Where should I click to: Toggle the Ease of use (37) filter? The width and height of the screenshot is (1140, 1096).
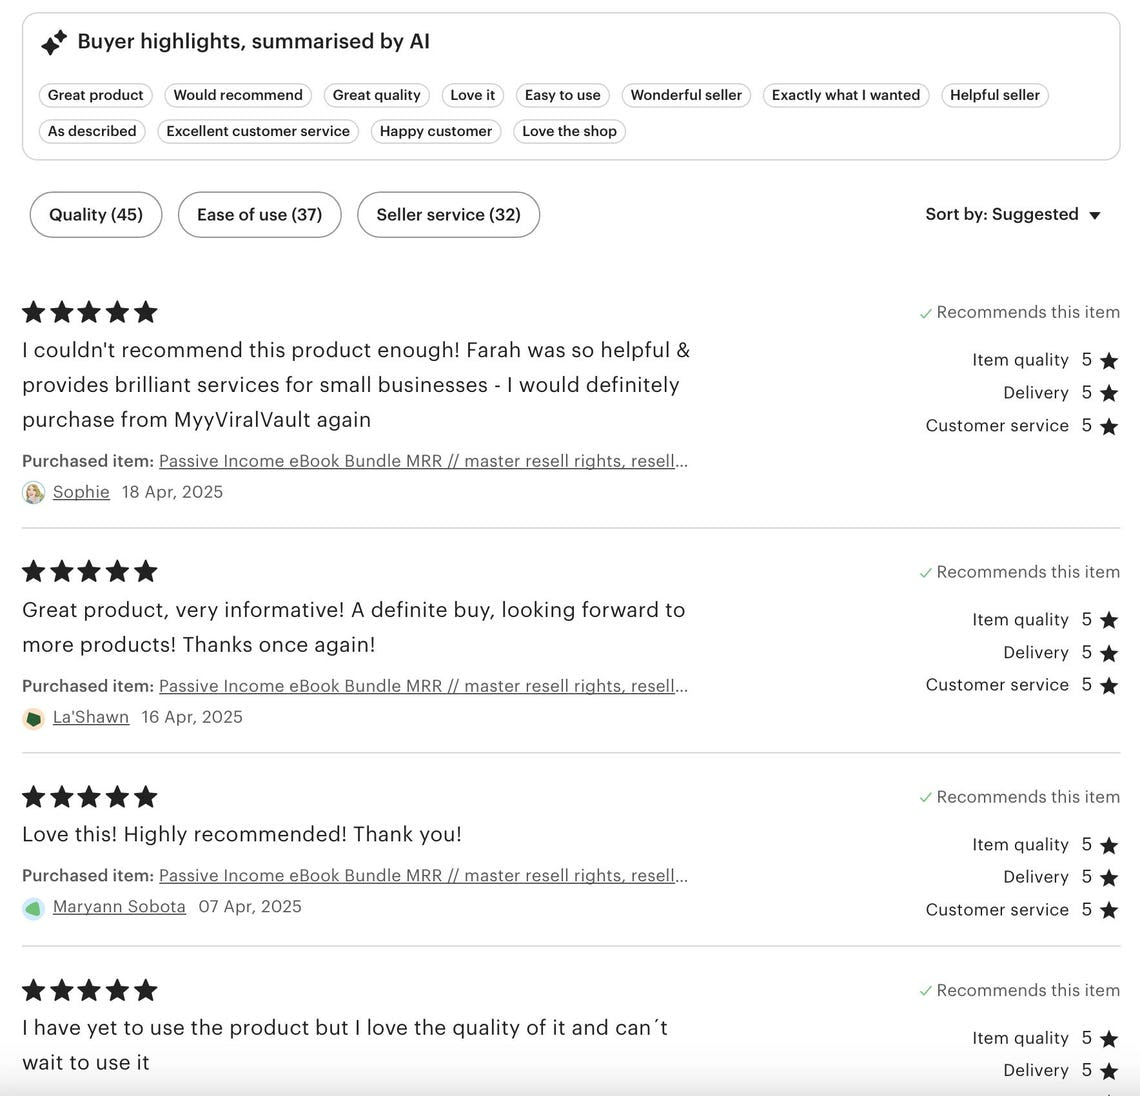coord(259,215)
